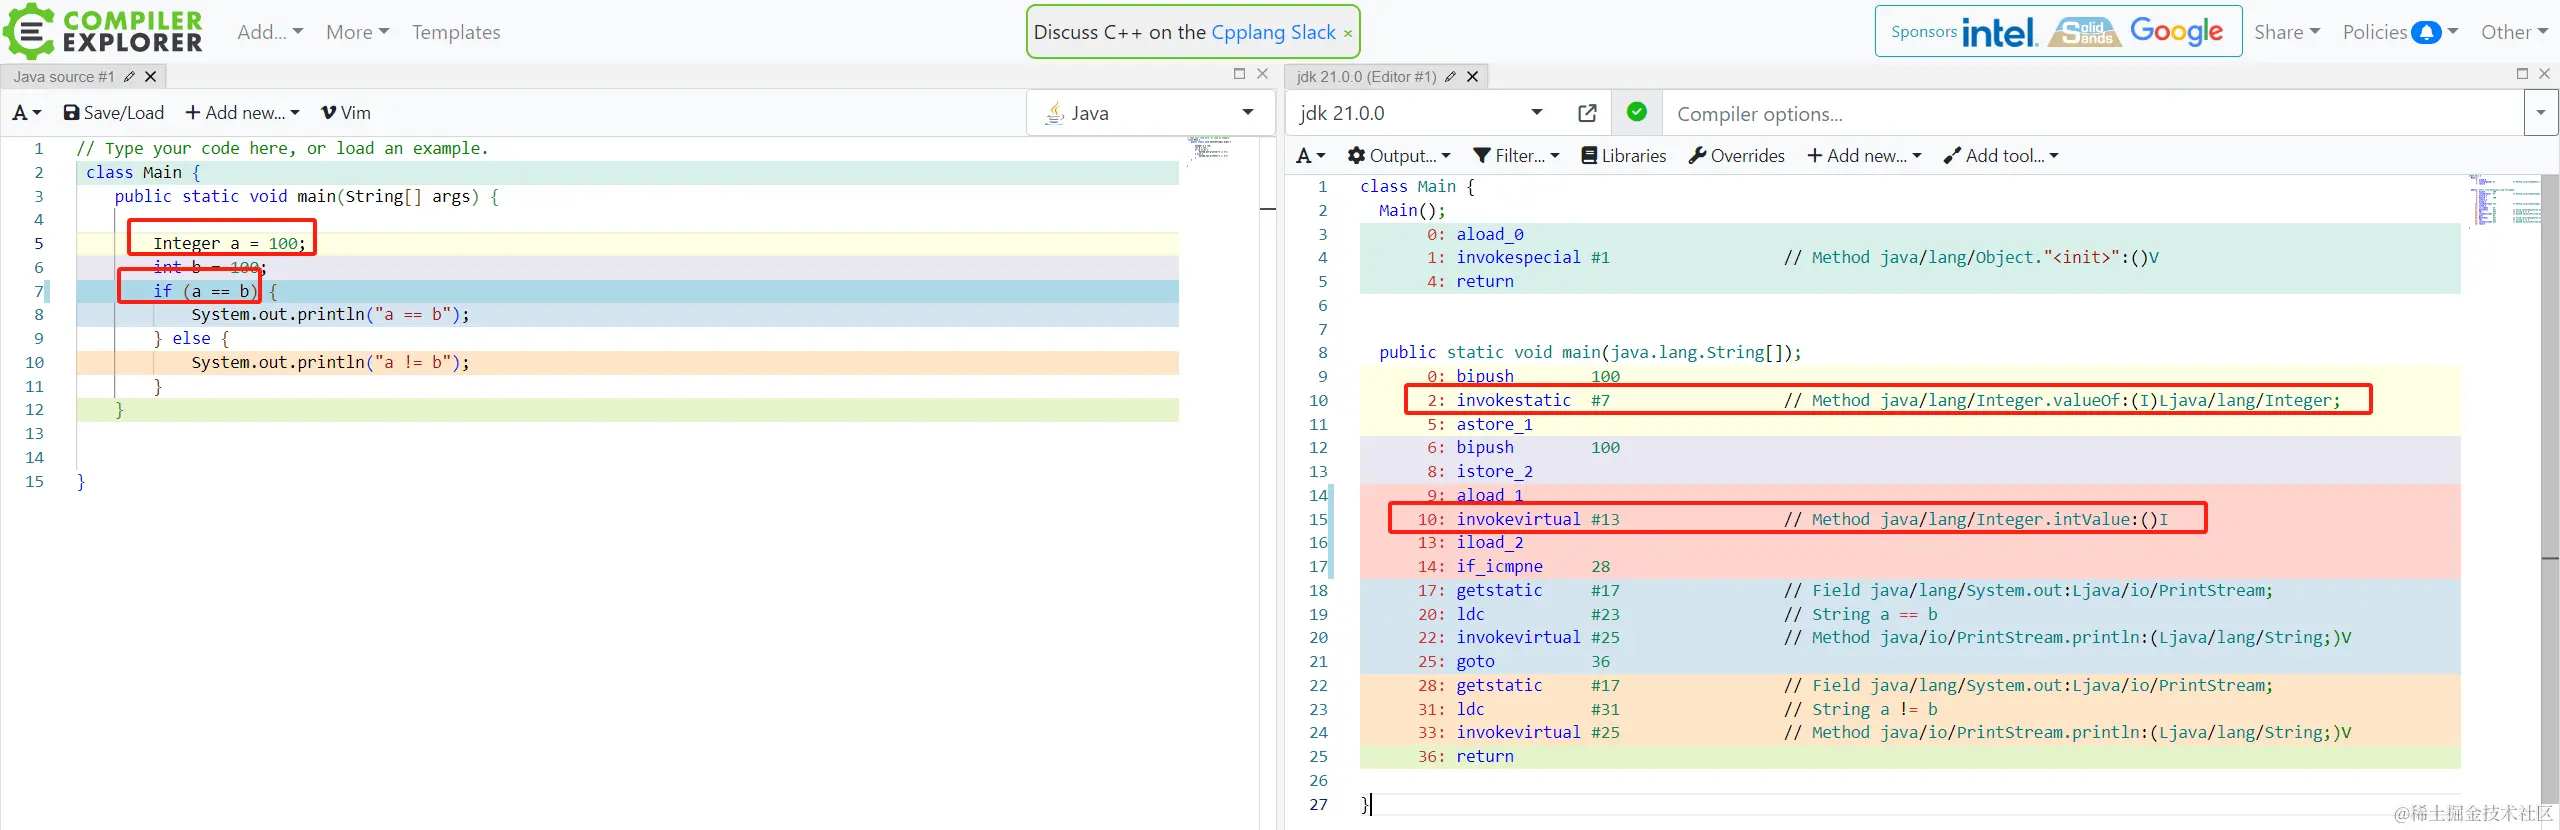Click the '} else {' source line
The width and height of the screenshot is (2560, 830).
click(x=191, y=339)
